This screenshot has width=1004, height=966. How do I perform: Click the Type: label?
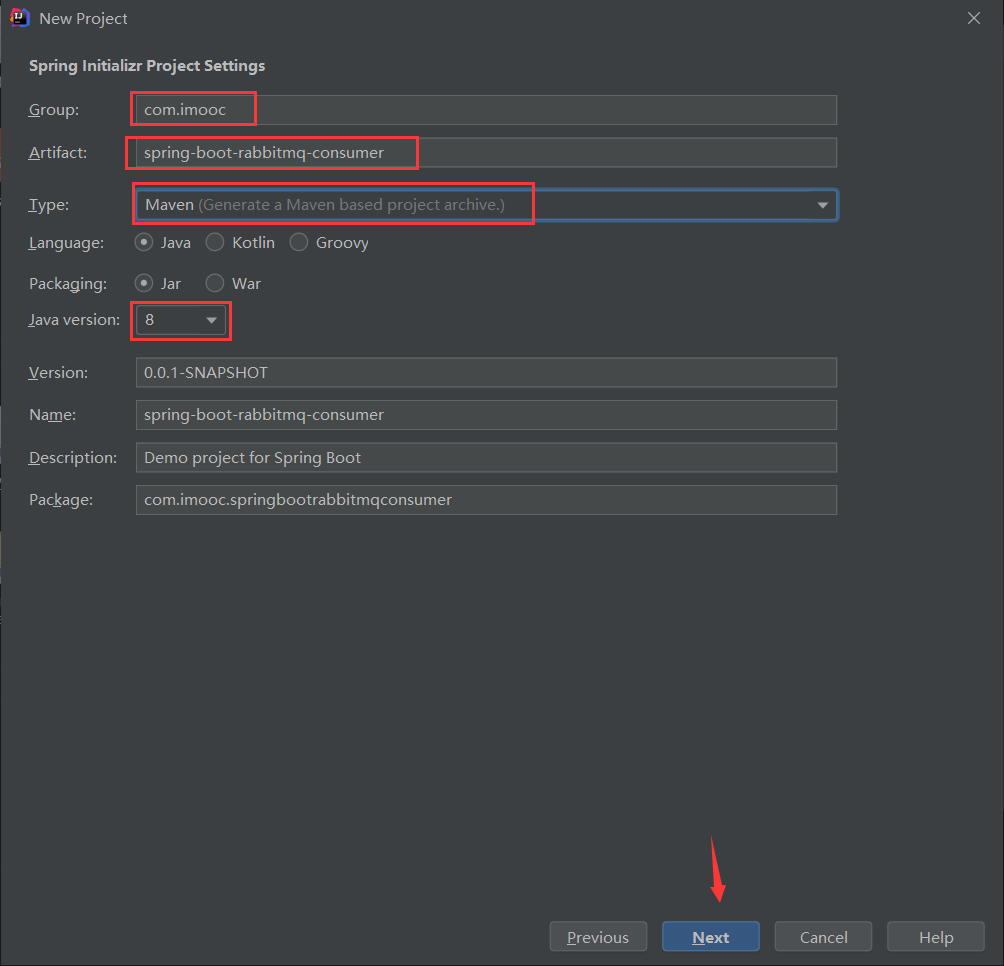pos(49,205)
